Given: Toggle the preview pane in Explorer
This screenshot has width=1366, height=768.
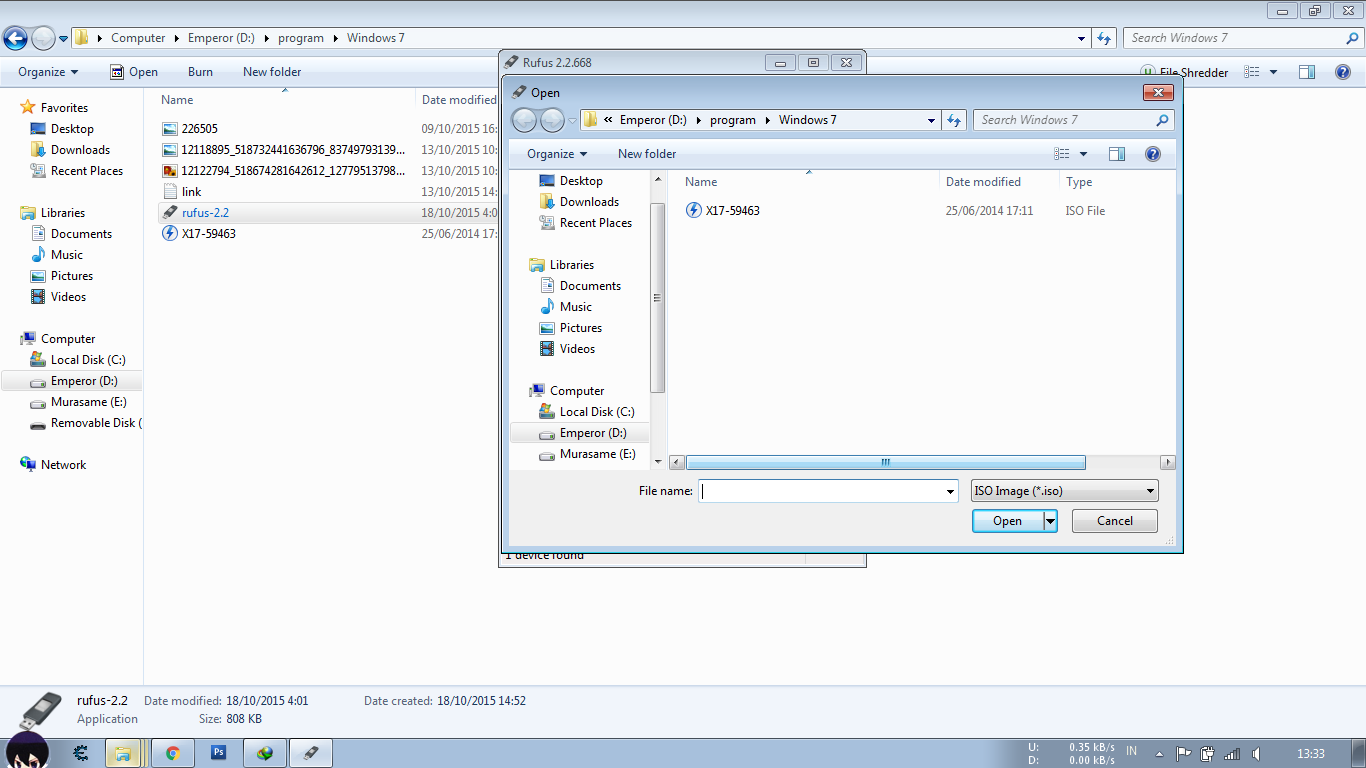Looking at the screenshot, I should [x=1306, y=71].
